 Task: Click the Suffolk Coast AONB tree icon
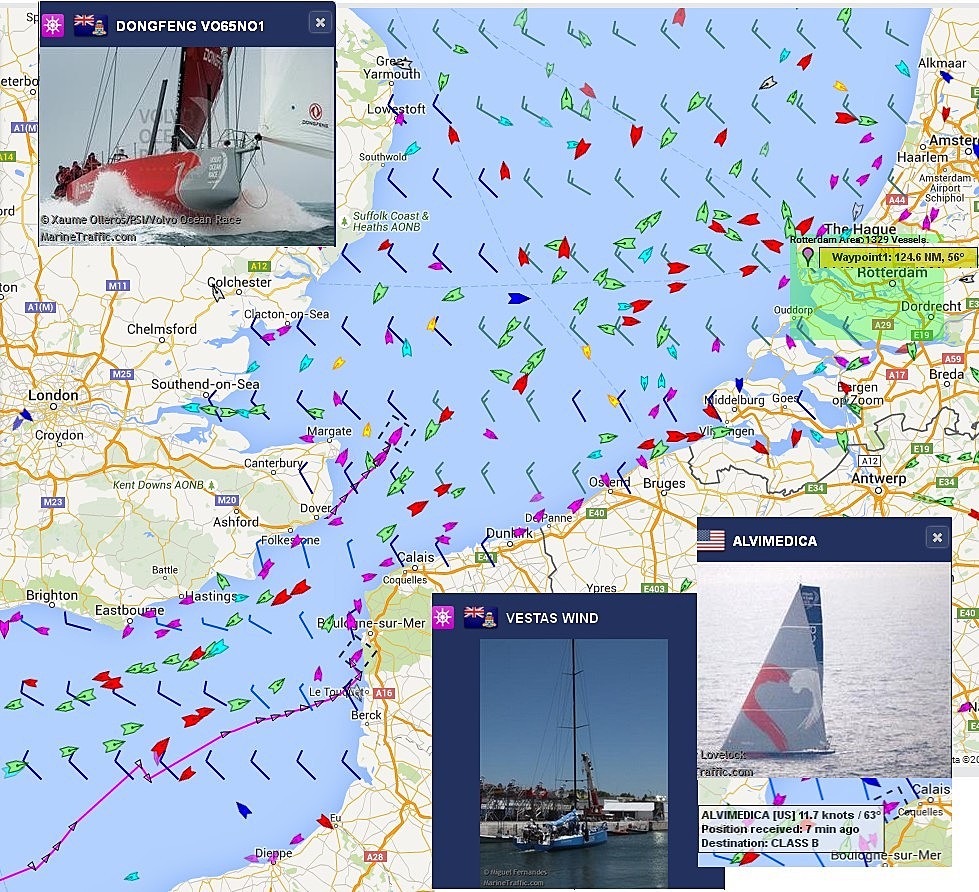click(344, 221)
